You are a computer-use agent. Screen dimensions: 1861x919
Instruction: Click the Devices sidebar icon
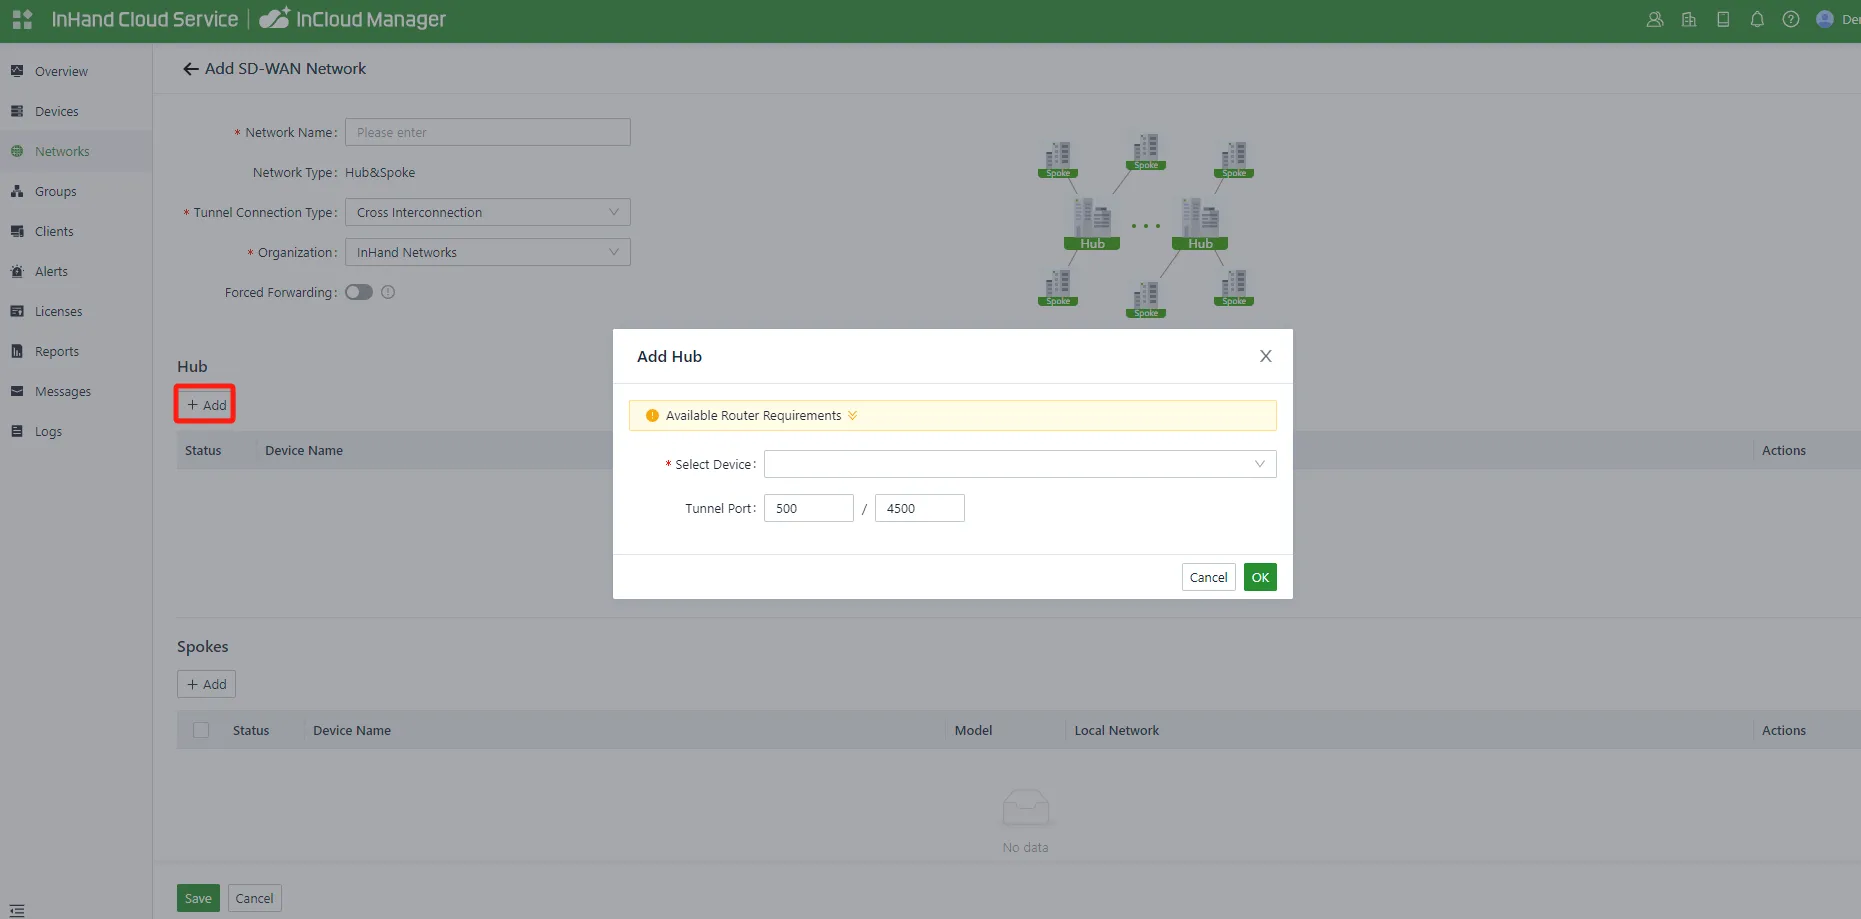tap(17, 111)
